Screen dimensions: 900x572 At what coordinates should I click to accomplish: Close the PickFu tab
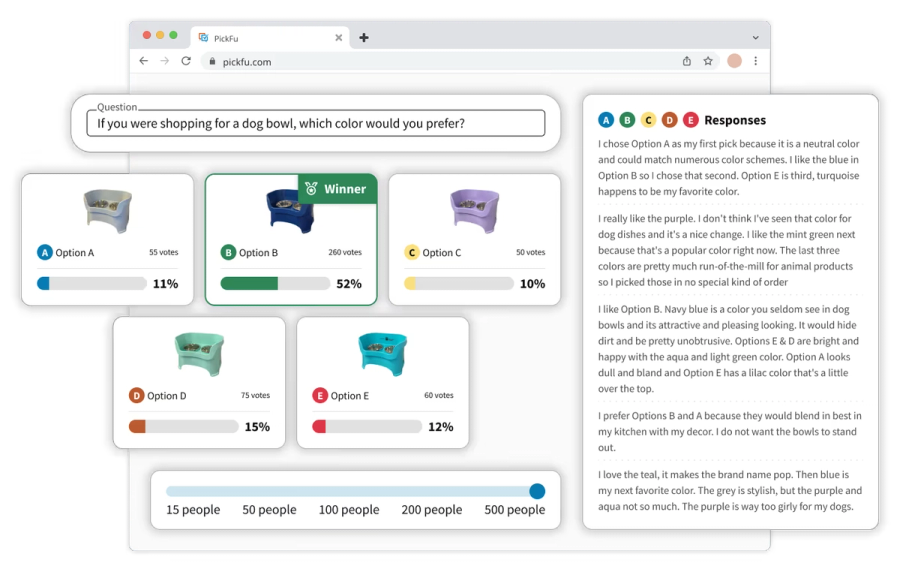point(339,38)
